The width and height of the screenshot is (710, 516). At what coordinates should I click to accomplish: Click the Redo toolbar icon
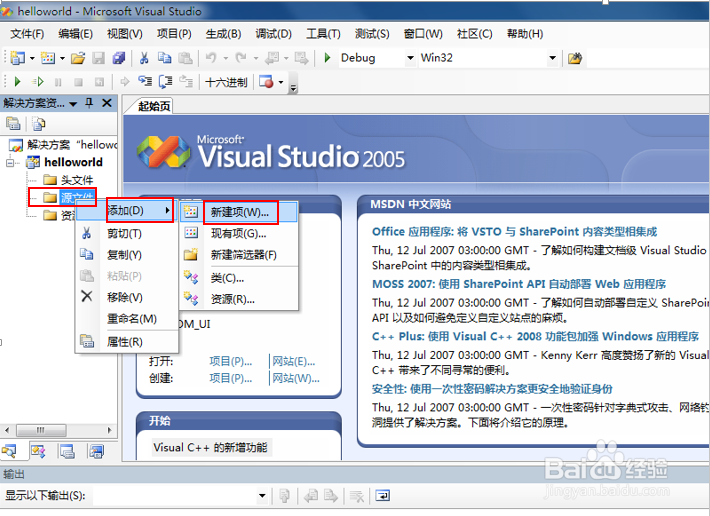[x=241, y=58]
